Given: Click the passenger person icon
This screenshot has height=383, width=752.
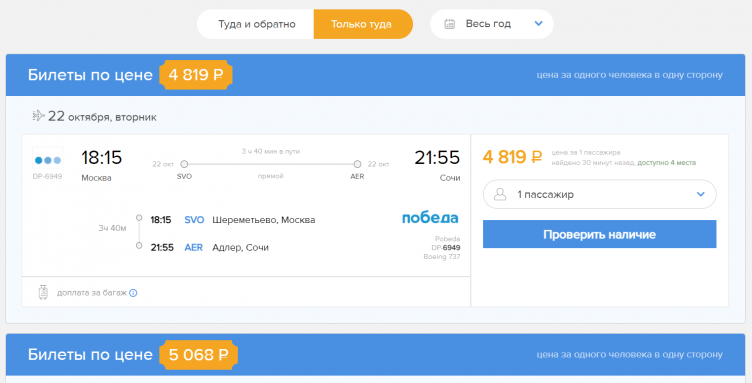Looking at the screenshot, I should 500,194.
